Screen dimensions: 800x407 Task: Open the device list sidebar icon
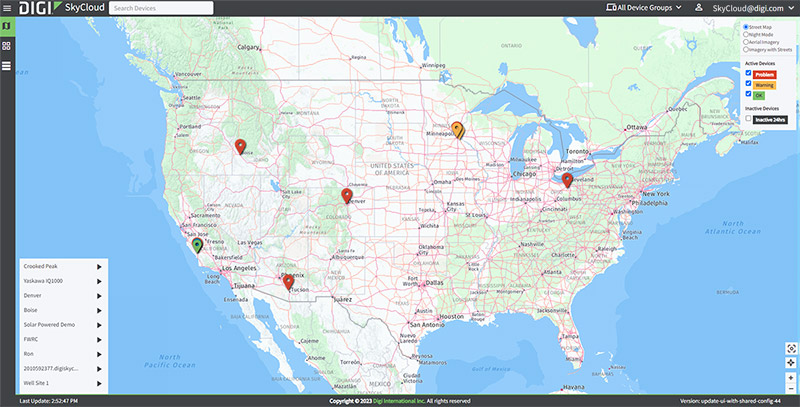pyautogui.click(x=6, y=66)
